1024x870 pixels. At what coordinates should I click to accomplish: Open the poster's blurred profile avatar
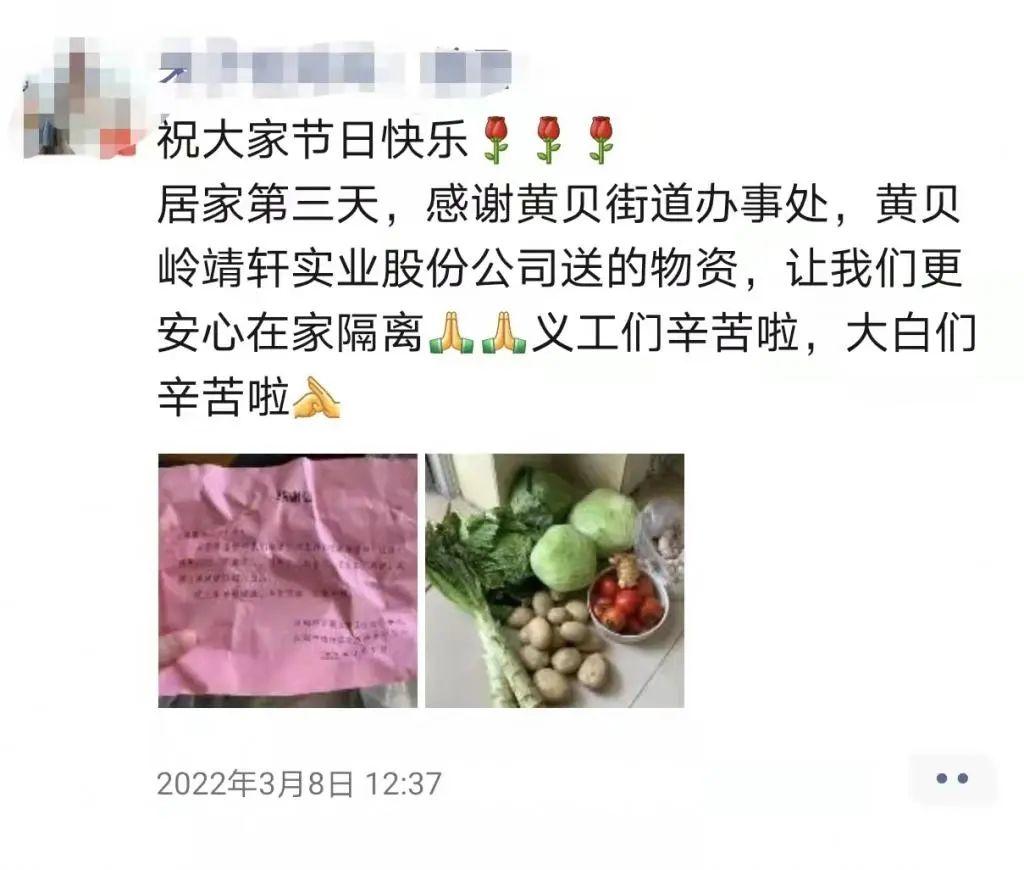point(80,98)
